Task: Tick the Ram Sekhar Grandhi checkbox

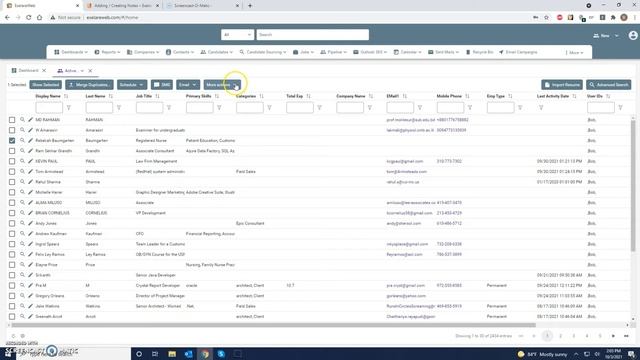Action: (x=12, y=151)
